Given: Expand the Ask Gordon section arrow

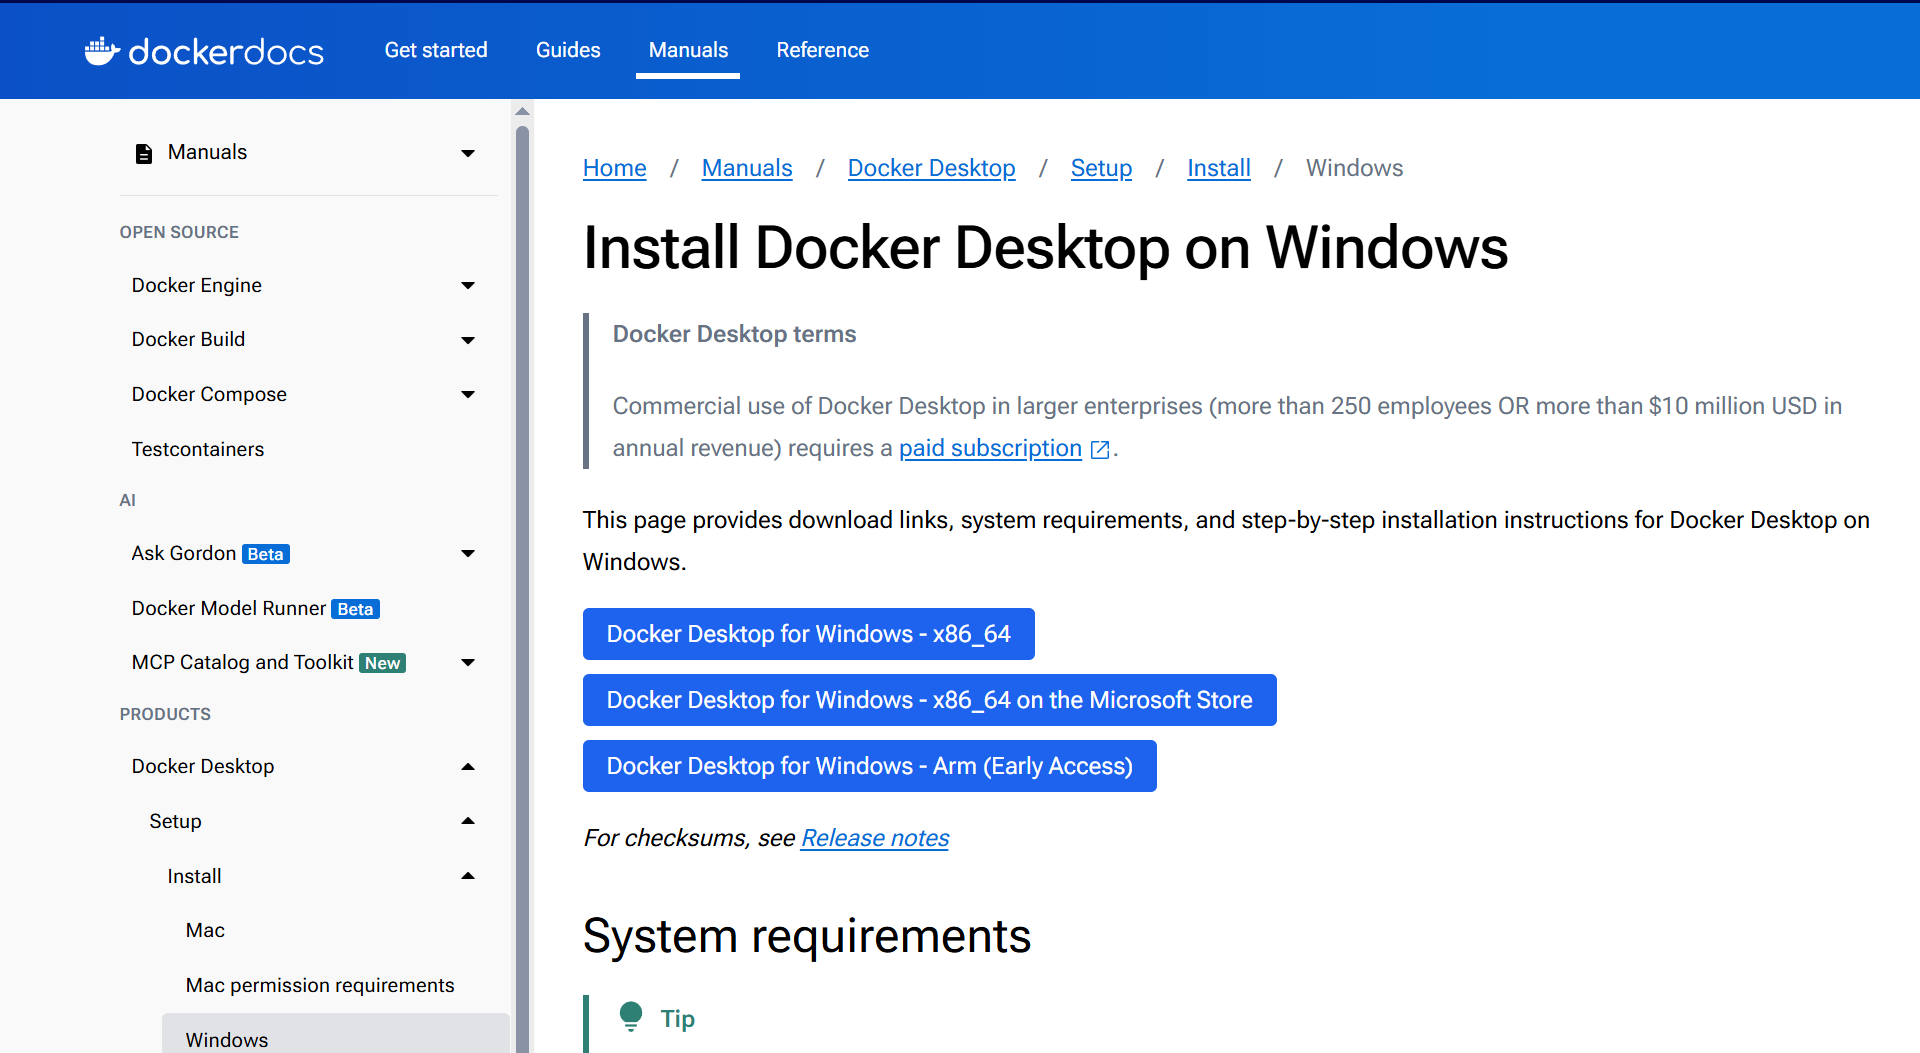Looking at the screenshot, I should click(468, 553).
